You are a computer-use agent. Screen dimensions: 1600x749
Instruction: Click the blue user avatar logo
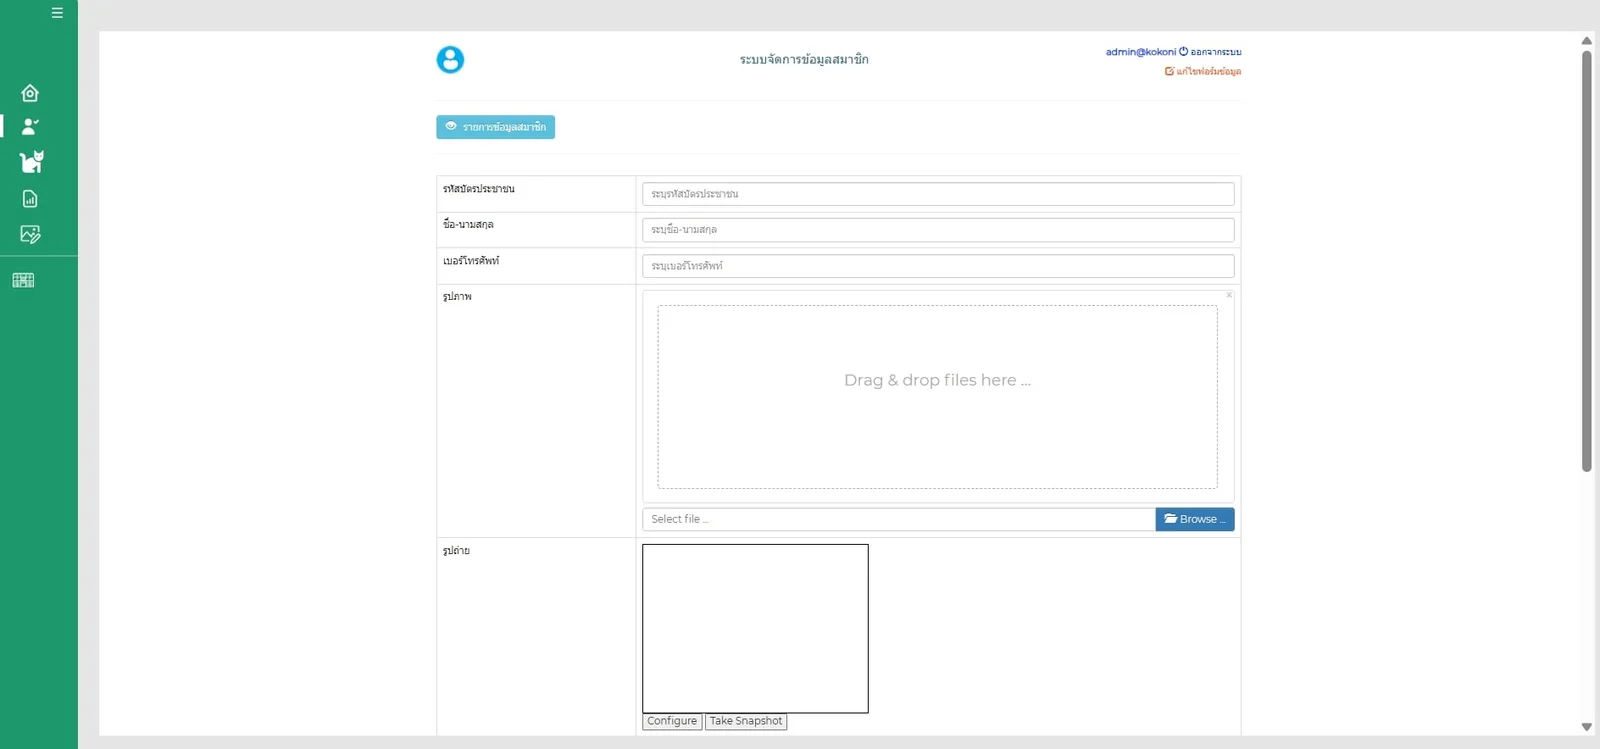point(450,60)
